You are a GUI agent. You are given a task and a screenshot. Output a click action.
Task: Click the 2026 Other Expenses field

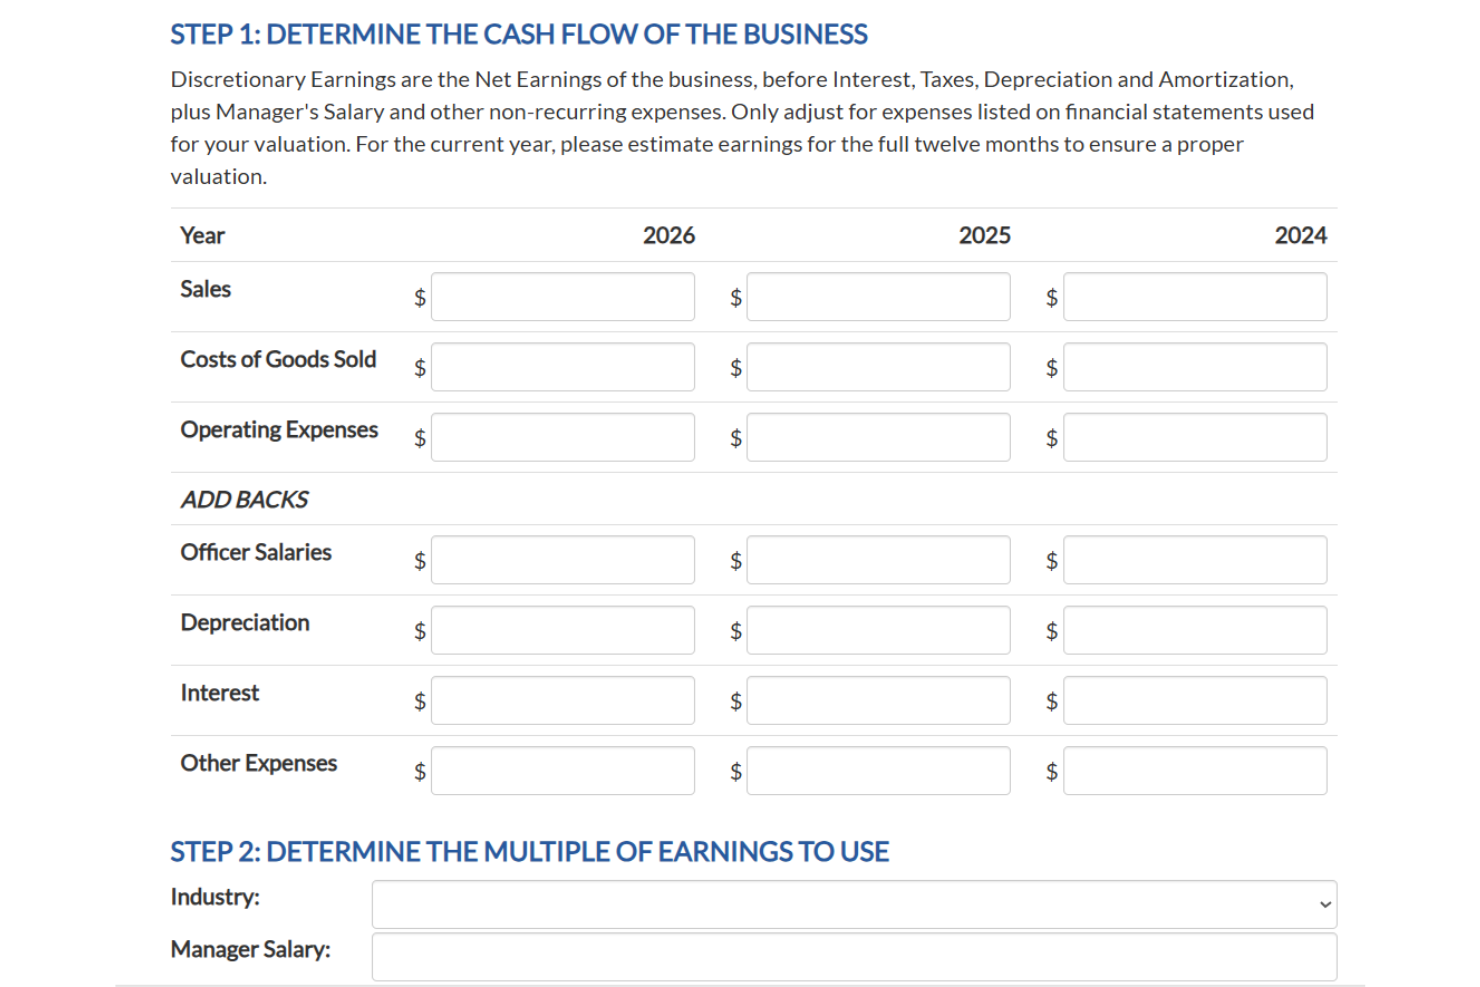pyautogui.click(x=562, y=770)
